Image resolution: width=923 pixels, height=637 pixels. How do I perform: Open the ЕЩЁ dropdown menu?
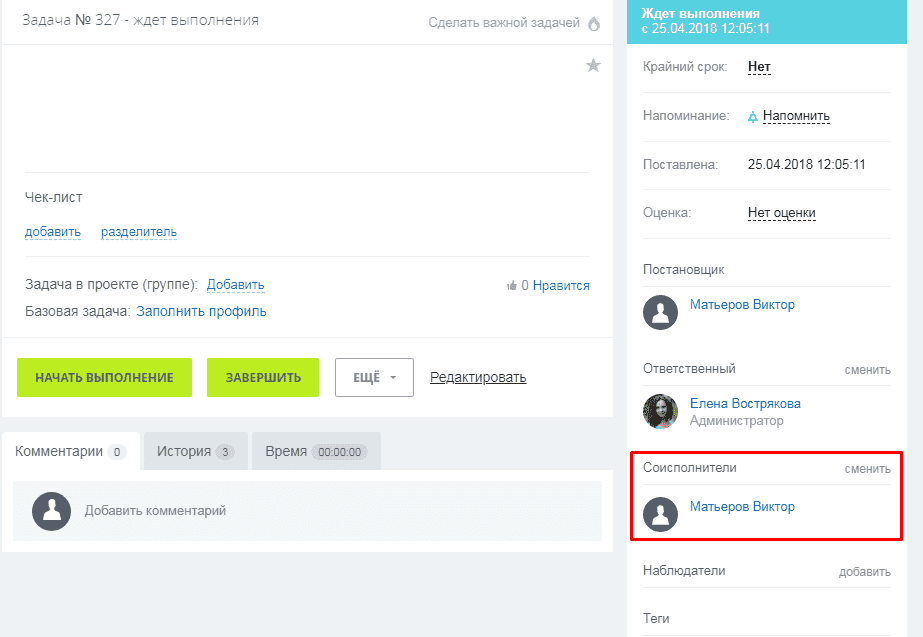374,377
